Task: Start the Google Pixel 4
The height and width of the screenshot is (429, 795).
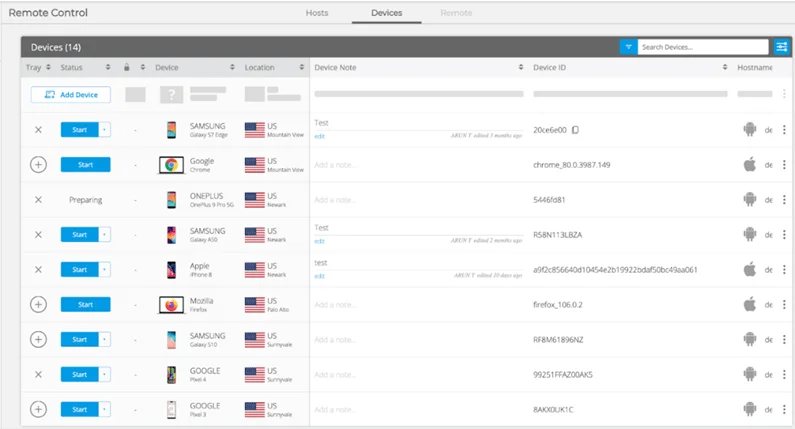Action: (80, 374)
